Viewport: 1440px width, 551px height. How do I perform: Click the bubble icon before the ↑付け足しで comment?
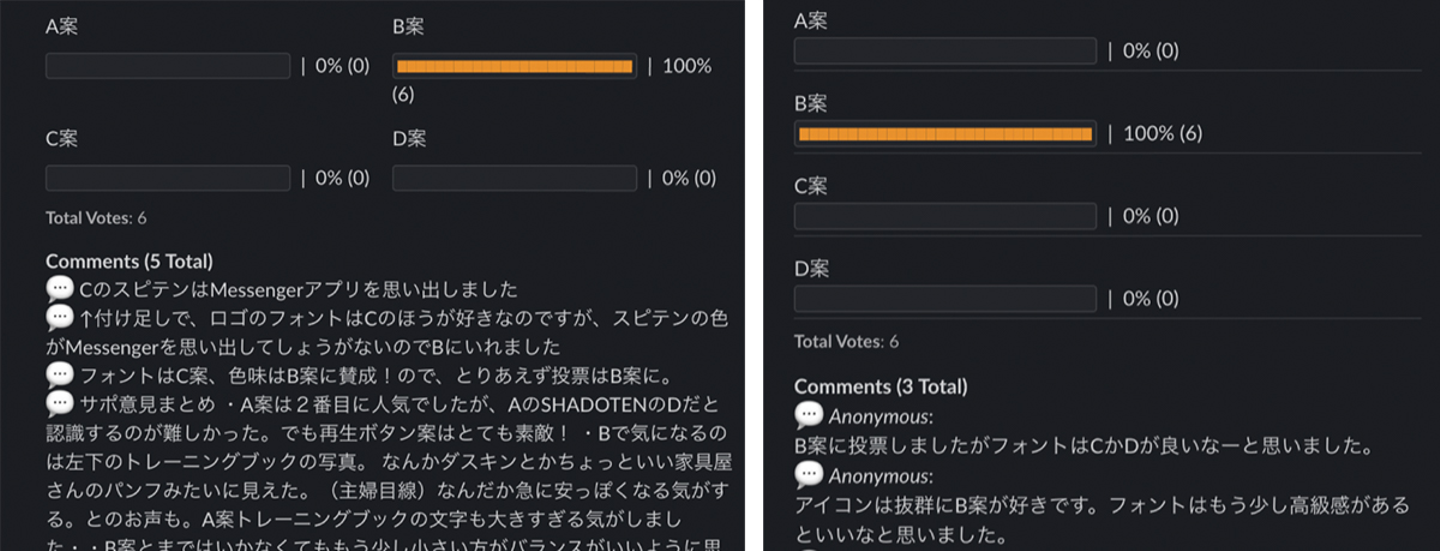[60, 319]
